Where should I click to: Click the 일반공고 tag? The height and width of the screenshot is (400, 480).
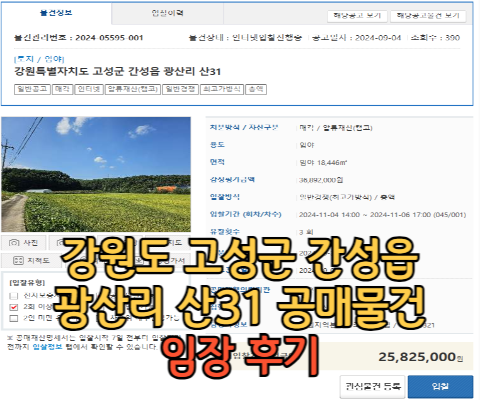(32, 89)
